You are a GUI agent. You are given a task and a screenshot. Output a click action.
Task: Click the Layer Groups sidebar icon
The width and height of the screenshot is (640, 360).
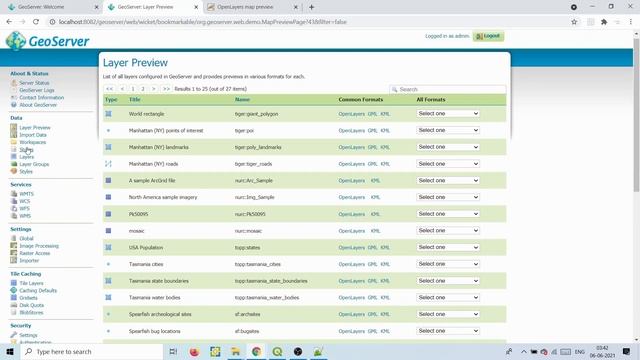pyautogui.click(x=14, y=164)
